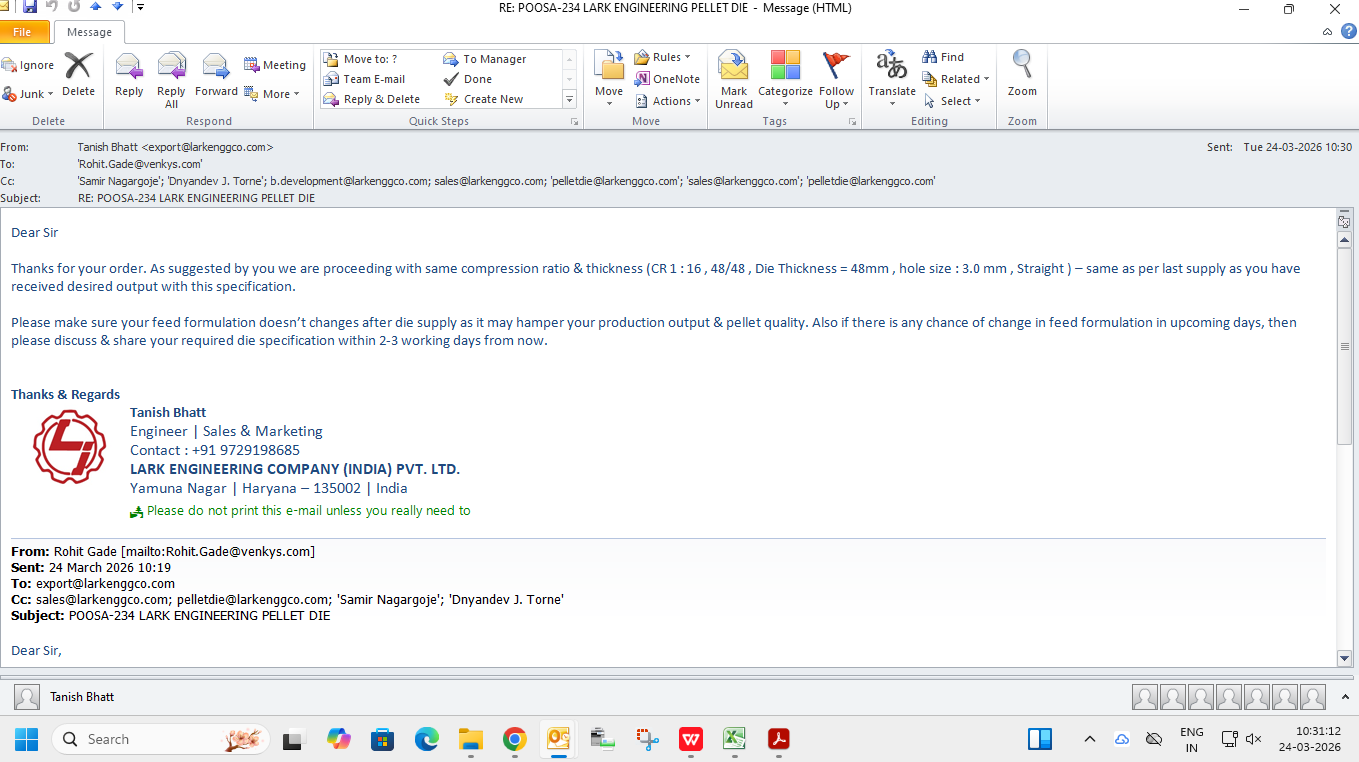The height and width of the screenshot is (762, 1359).
Task: Mark the email as Unread
Action: pyautogui.click(x=733, y=78)
